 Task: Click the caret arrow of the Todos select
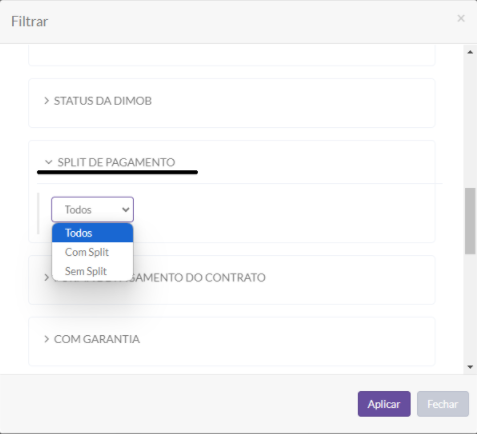pyautogui.click(x=125, y=210)
